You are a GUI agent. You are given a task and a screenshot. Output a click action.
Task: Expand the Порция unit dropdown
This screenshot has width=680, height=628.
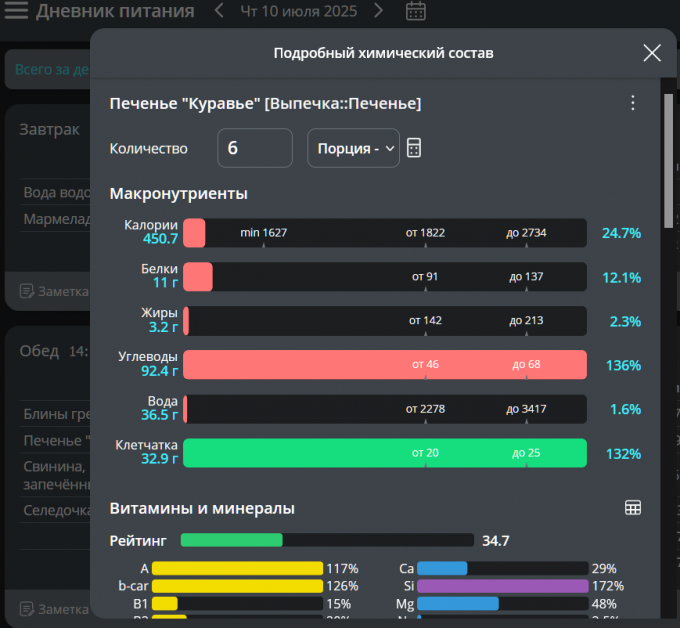(x=353, y=148)
